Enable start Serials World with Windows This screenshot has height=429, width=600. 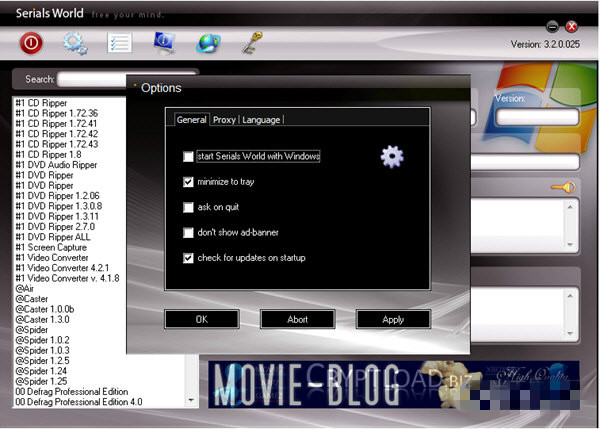[188, 157]
